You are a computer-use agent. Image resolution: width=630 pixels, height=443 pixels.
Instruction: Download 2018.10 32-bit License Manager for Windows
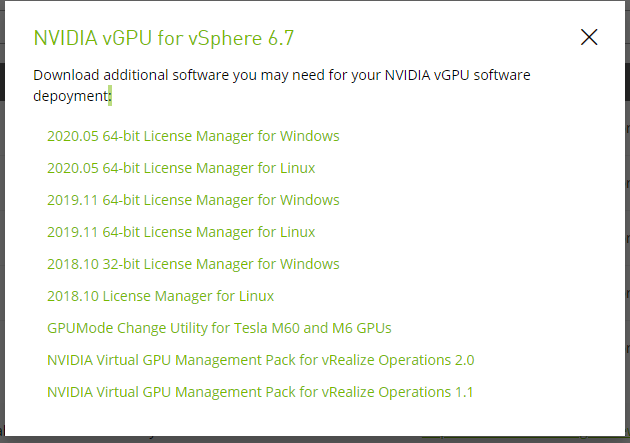193,264
